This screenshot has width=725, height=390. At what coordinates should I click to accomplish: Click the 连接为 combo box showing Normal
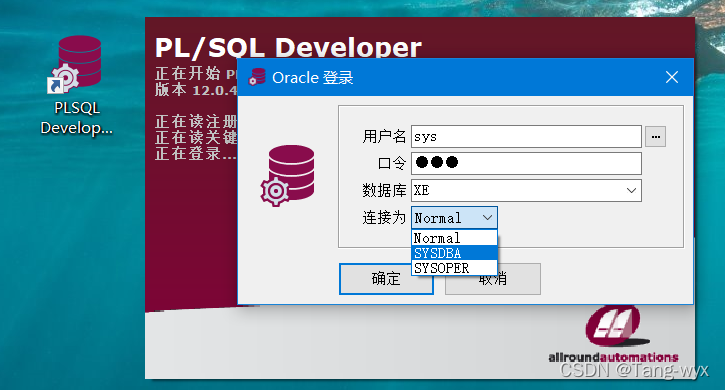pos(454,217)
